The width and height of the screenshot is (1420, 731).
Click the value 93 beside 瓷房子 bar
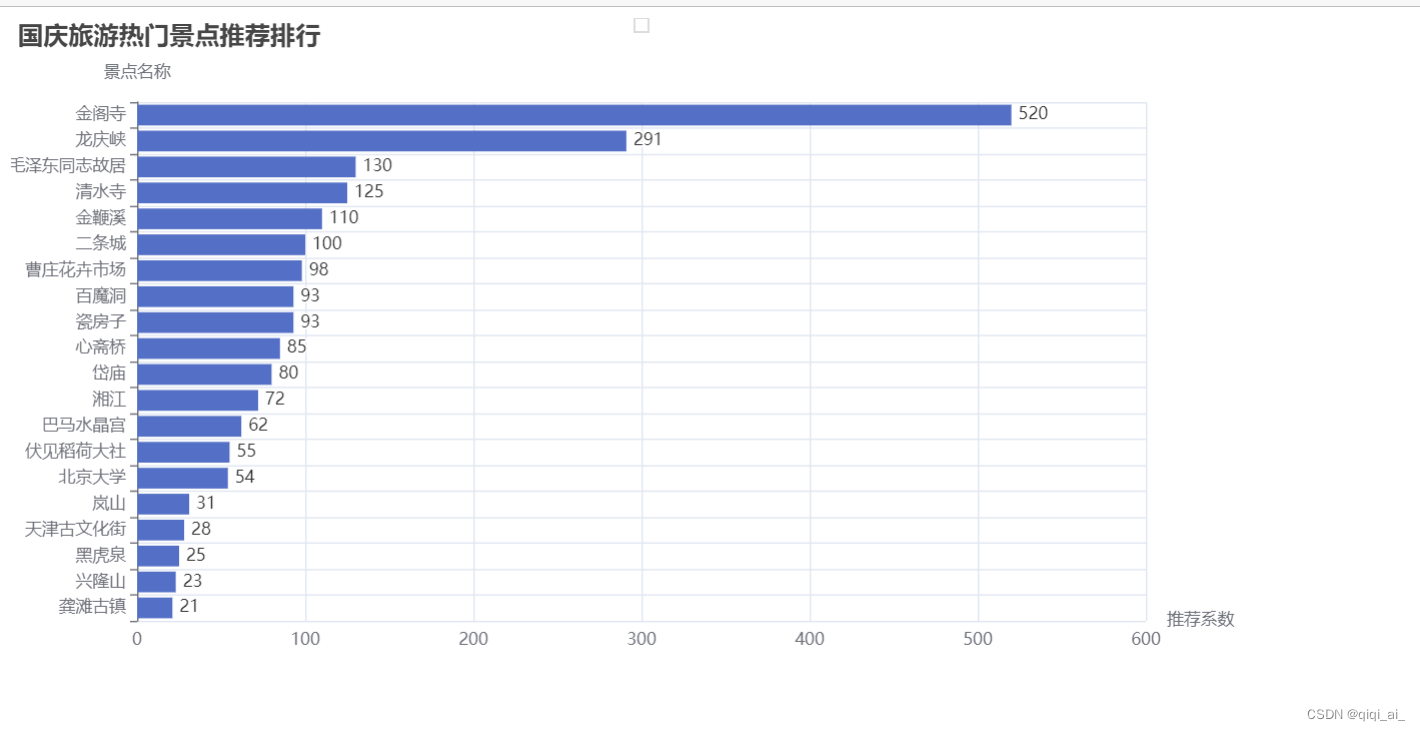point(310,322)
